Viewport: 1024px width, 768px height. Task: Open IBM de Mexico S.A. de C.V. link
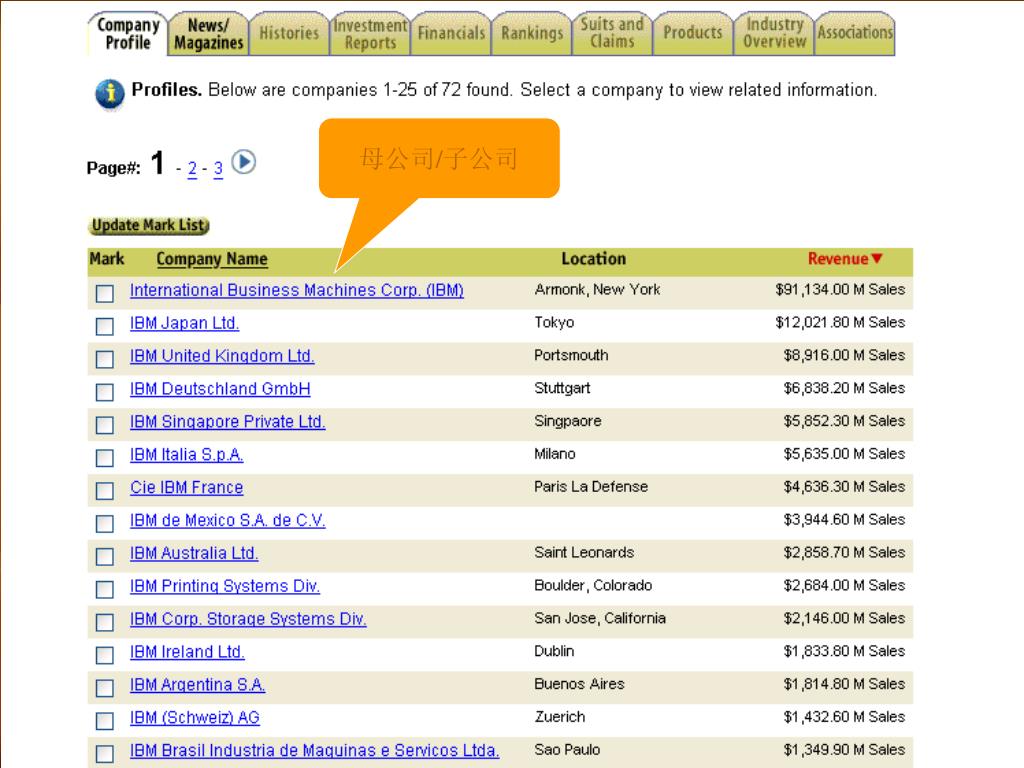pyautogui.click(x=227, y=520)
